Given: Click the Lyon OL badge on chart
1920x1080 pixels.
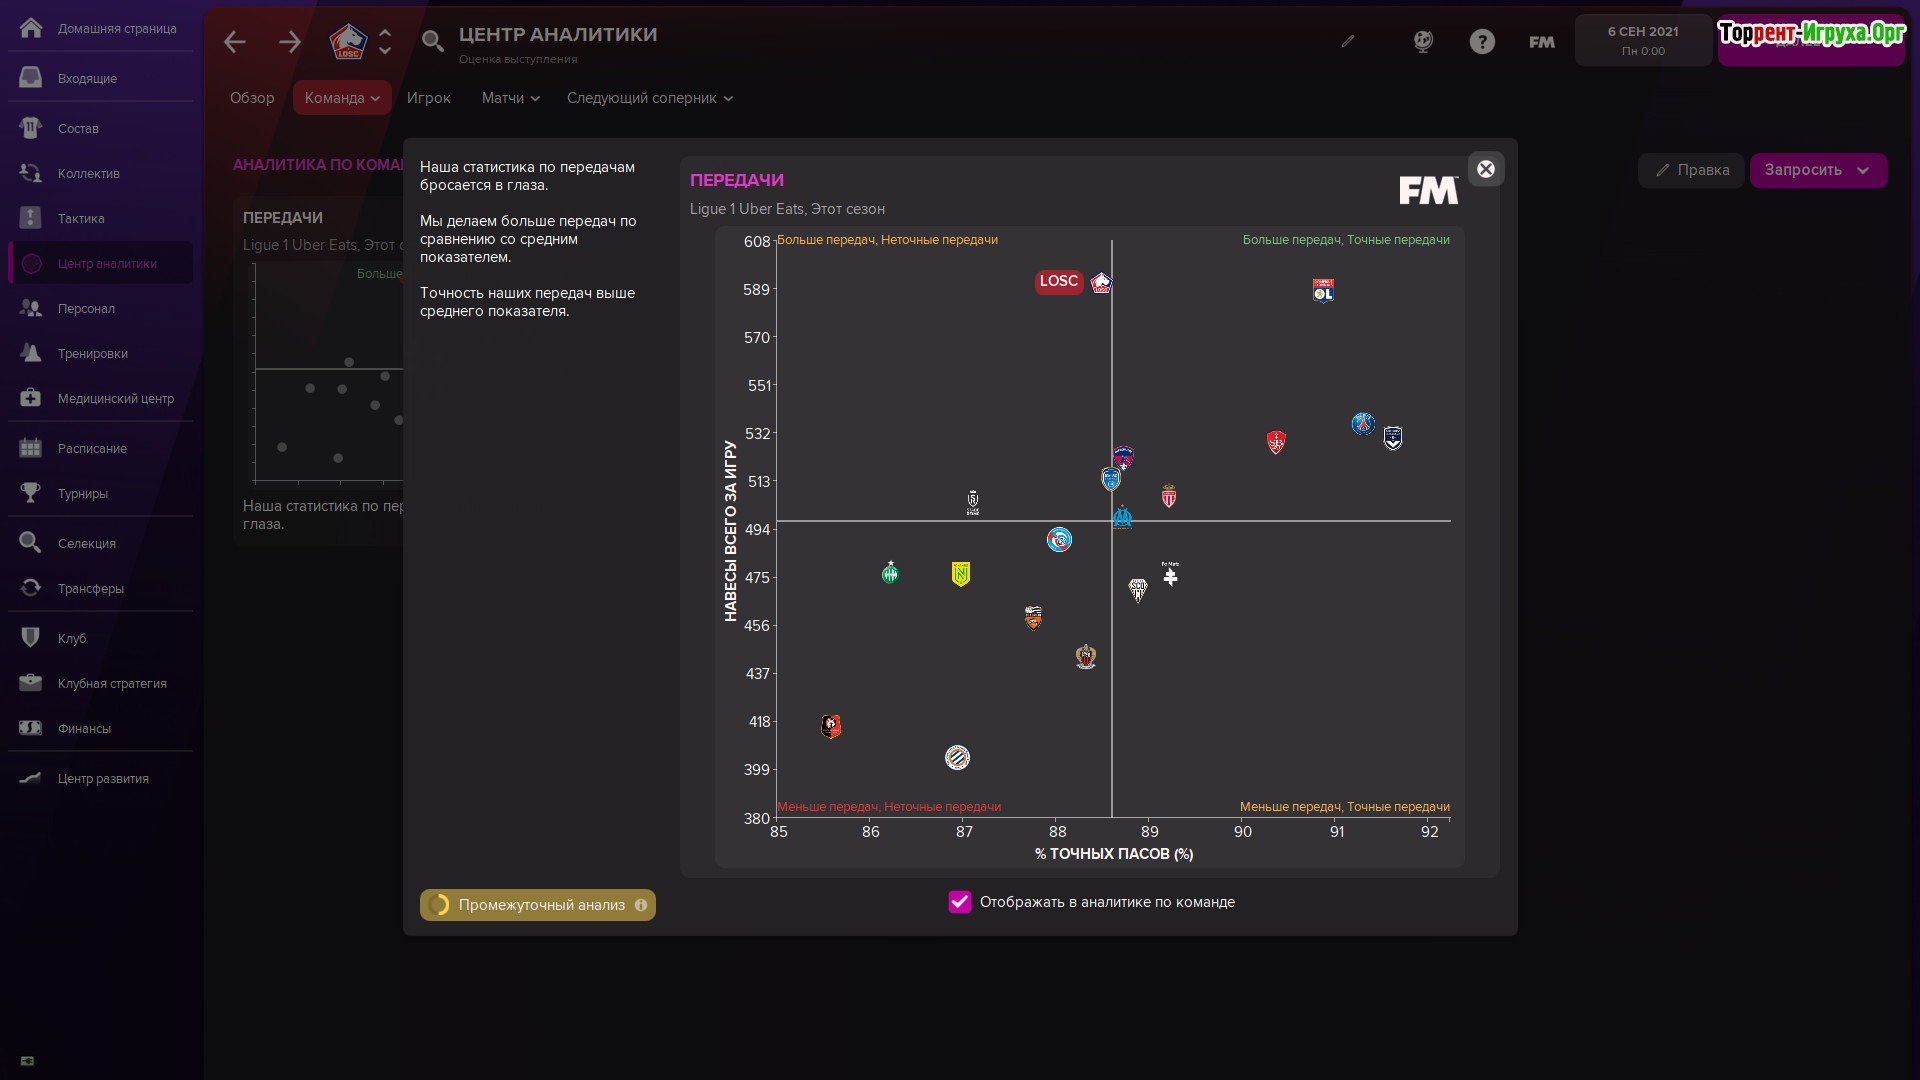Looking at the screenshot, I should [x=1323, y=291].
